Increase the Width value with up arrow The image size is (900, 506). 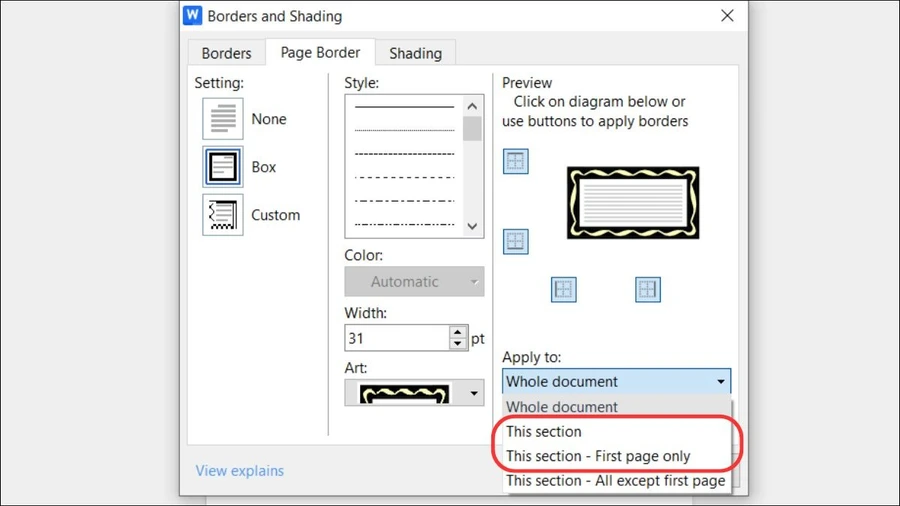tap(457, 332)
